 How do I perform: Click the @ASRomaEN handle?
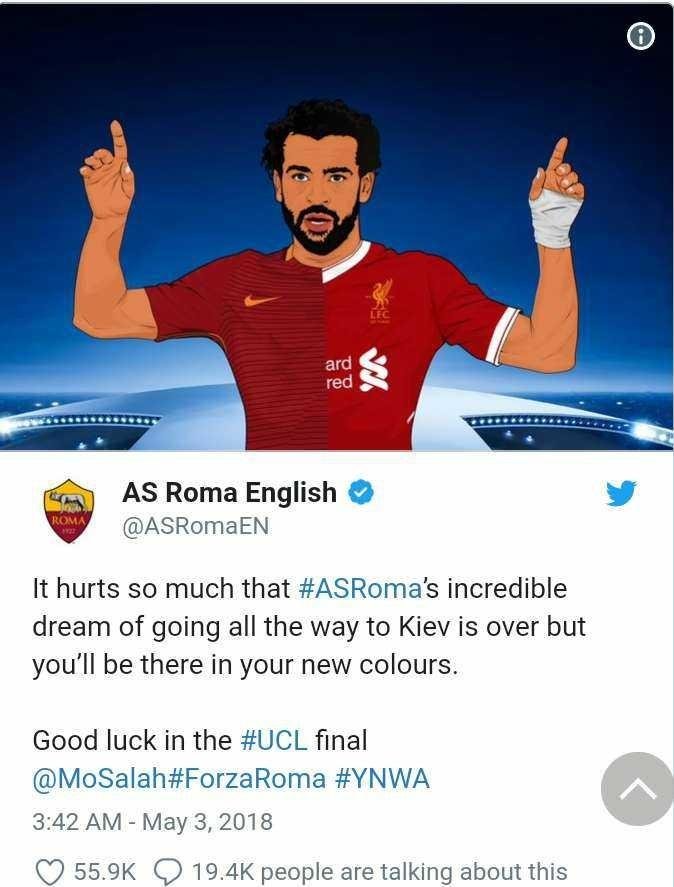195,526
